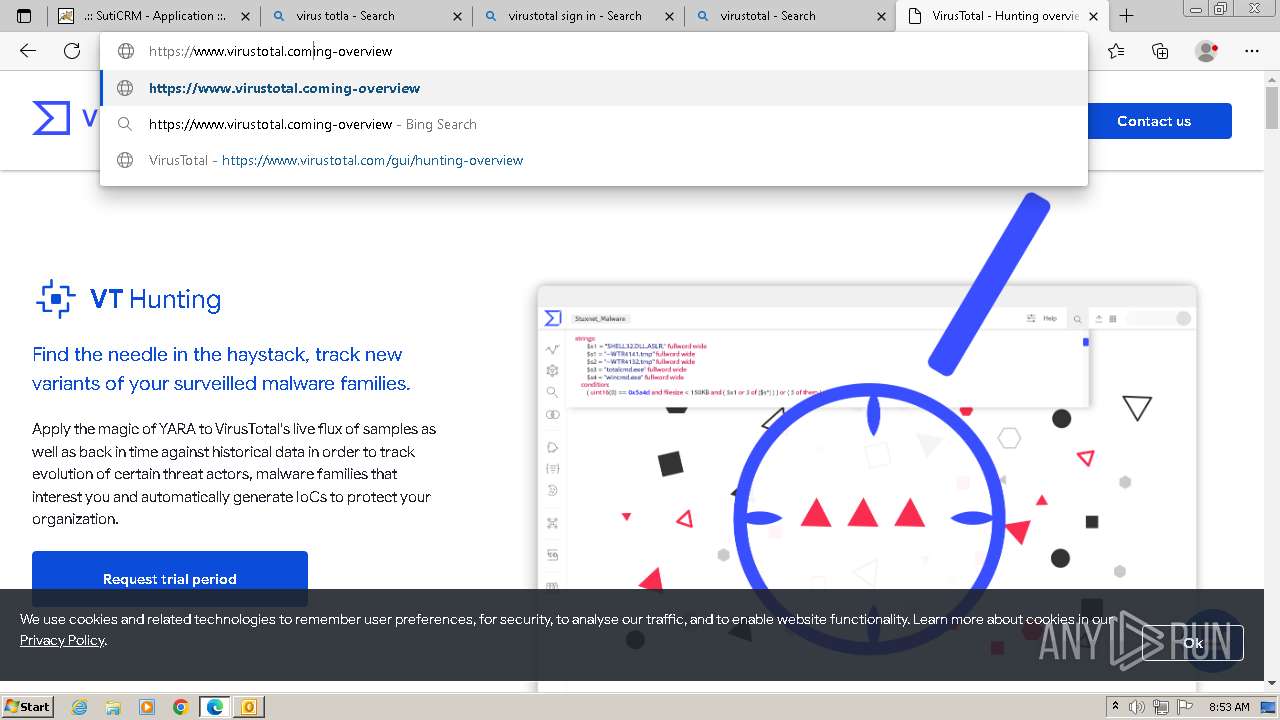Open the network status tray icon
This screenshot has height=720, width=1280.
tap(1159, 707)
